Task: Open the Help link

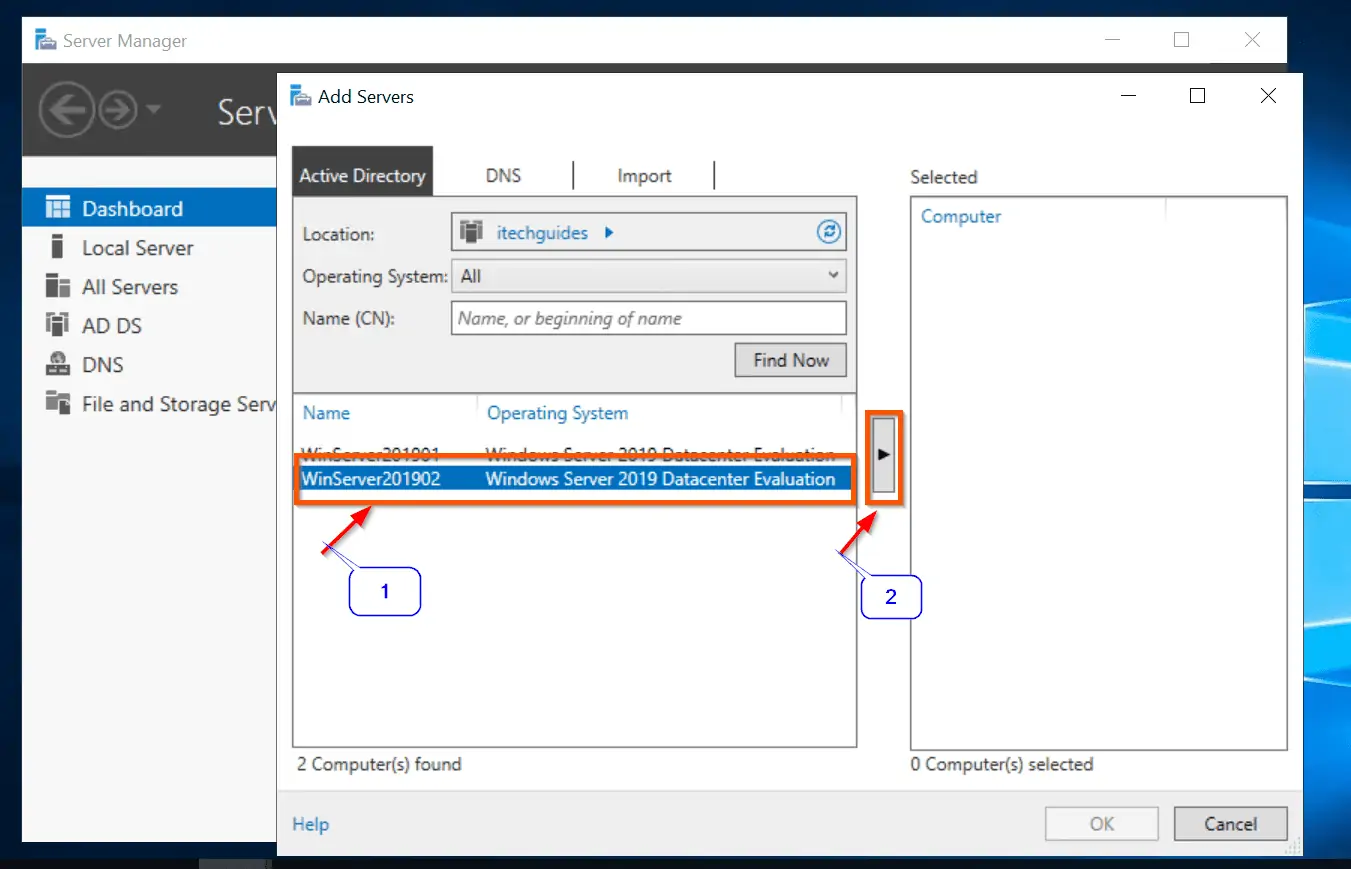Action: (x=310, y=824)
